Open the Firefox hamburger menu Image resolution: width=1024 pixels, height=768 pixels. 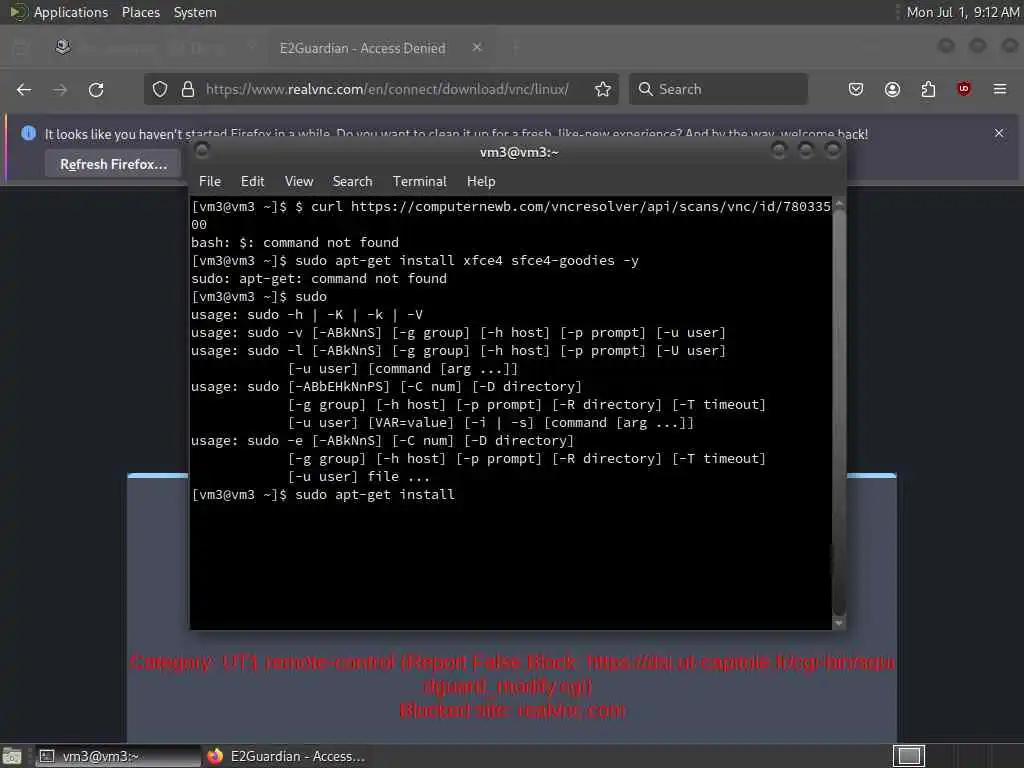coord(1000,89)
